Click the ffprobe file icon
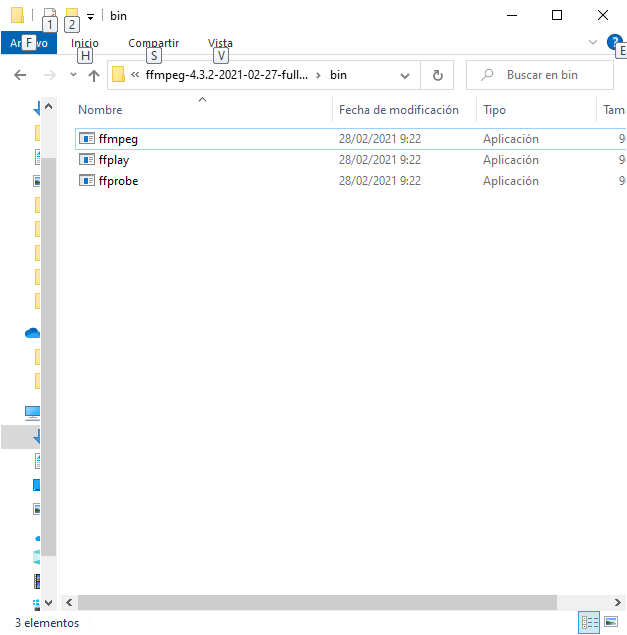Viewport: 627px width, 635px height. pos(87,181)
